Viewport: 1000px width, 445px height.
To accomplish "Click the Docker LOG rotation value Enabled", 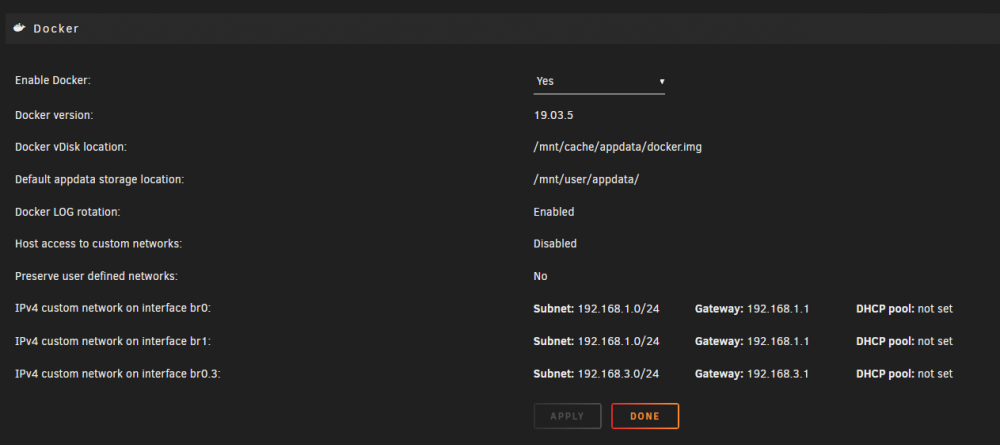I will coord(554,212).
